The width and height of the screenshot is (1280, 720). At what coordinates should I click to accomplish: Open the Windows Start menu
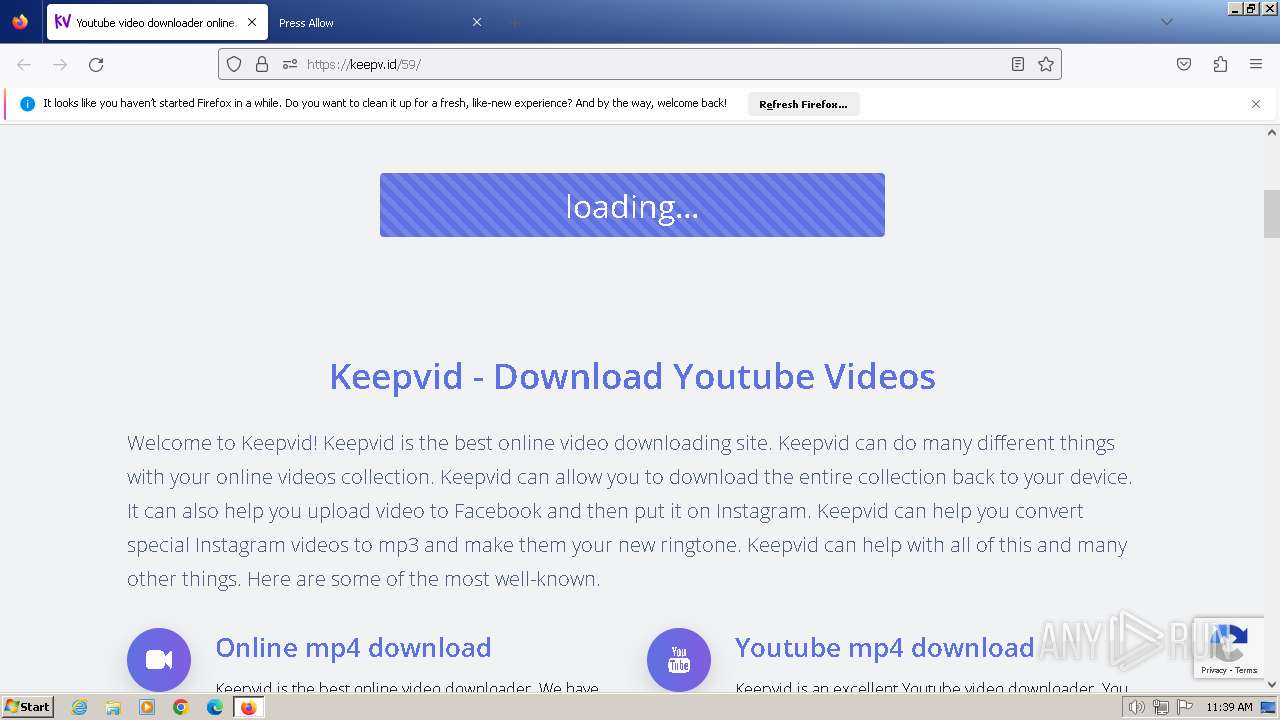[28, 707]
